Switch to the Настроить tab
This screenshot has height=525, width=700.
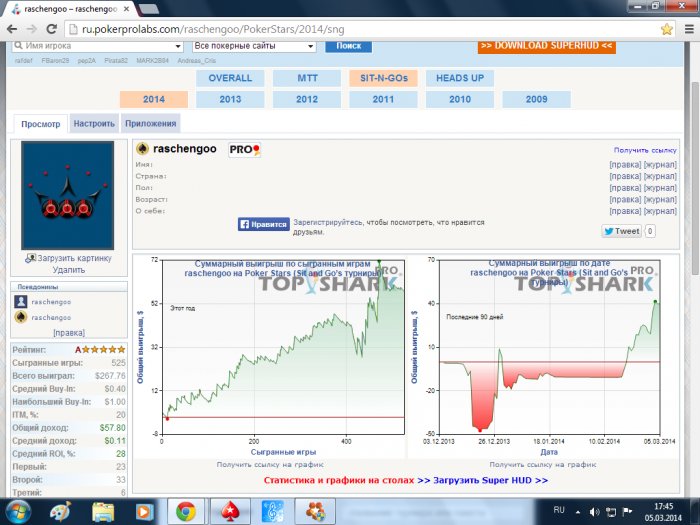(x=94, y=124)
